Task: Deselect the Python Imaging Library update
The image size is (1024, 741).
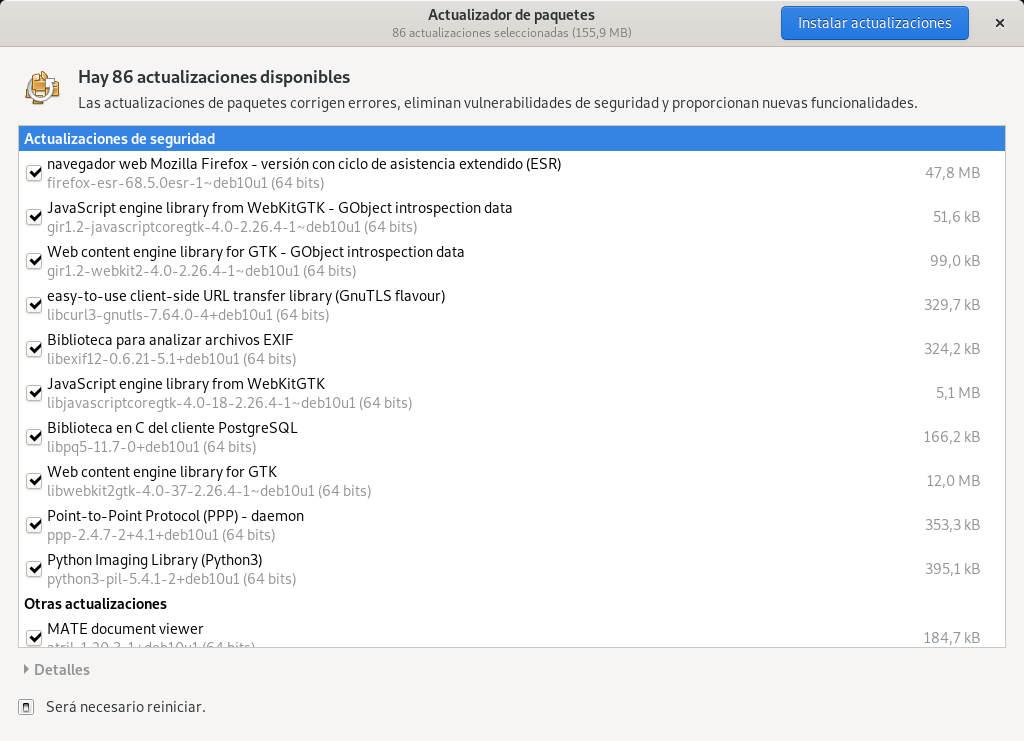Action: tap(33, 569)
